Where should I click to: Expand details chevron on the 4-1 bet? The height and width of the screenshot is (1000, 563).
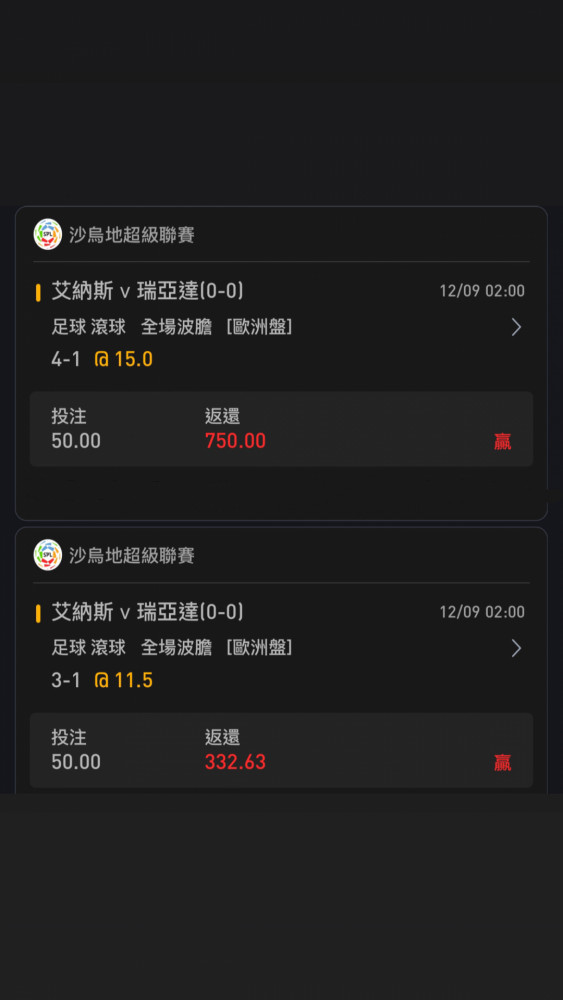coord(516,327)
